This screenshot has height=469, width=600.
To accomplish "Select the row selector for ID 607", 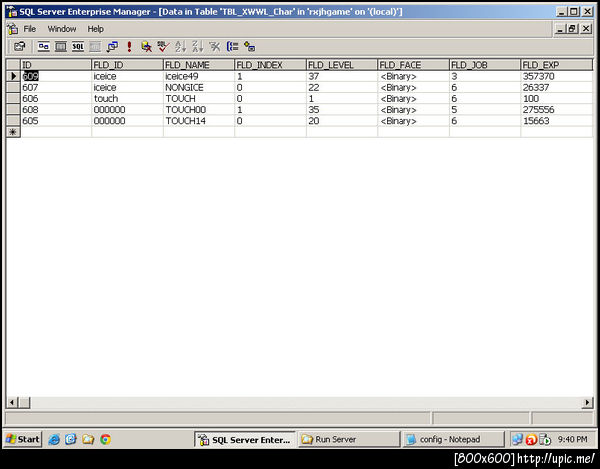I will [13, 87].
